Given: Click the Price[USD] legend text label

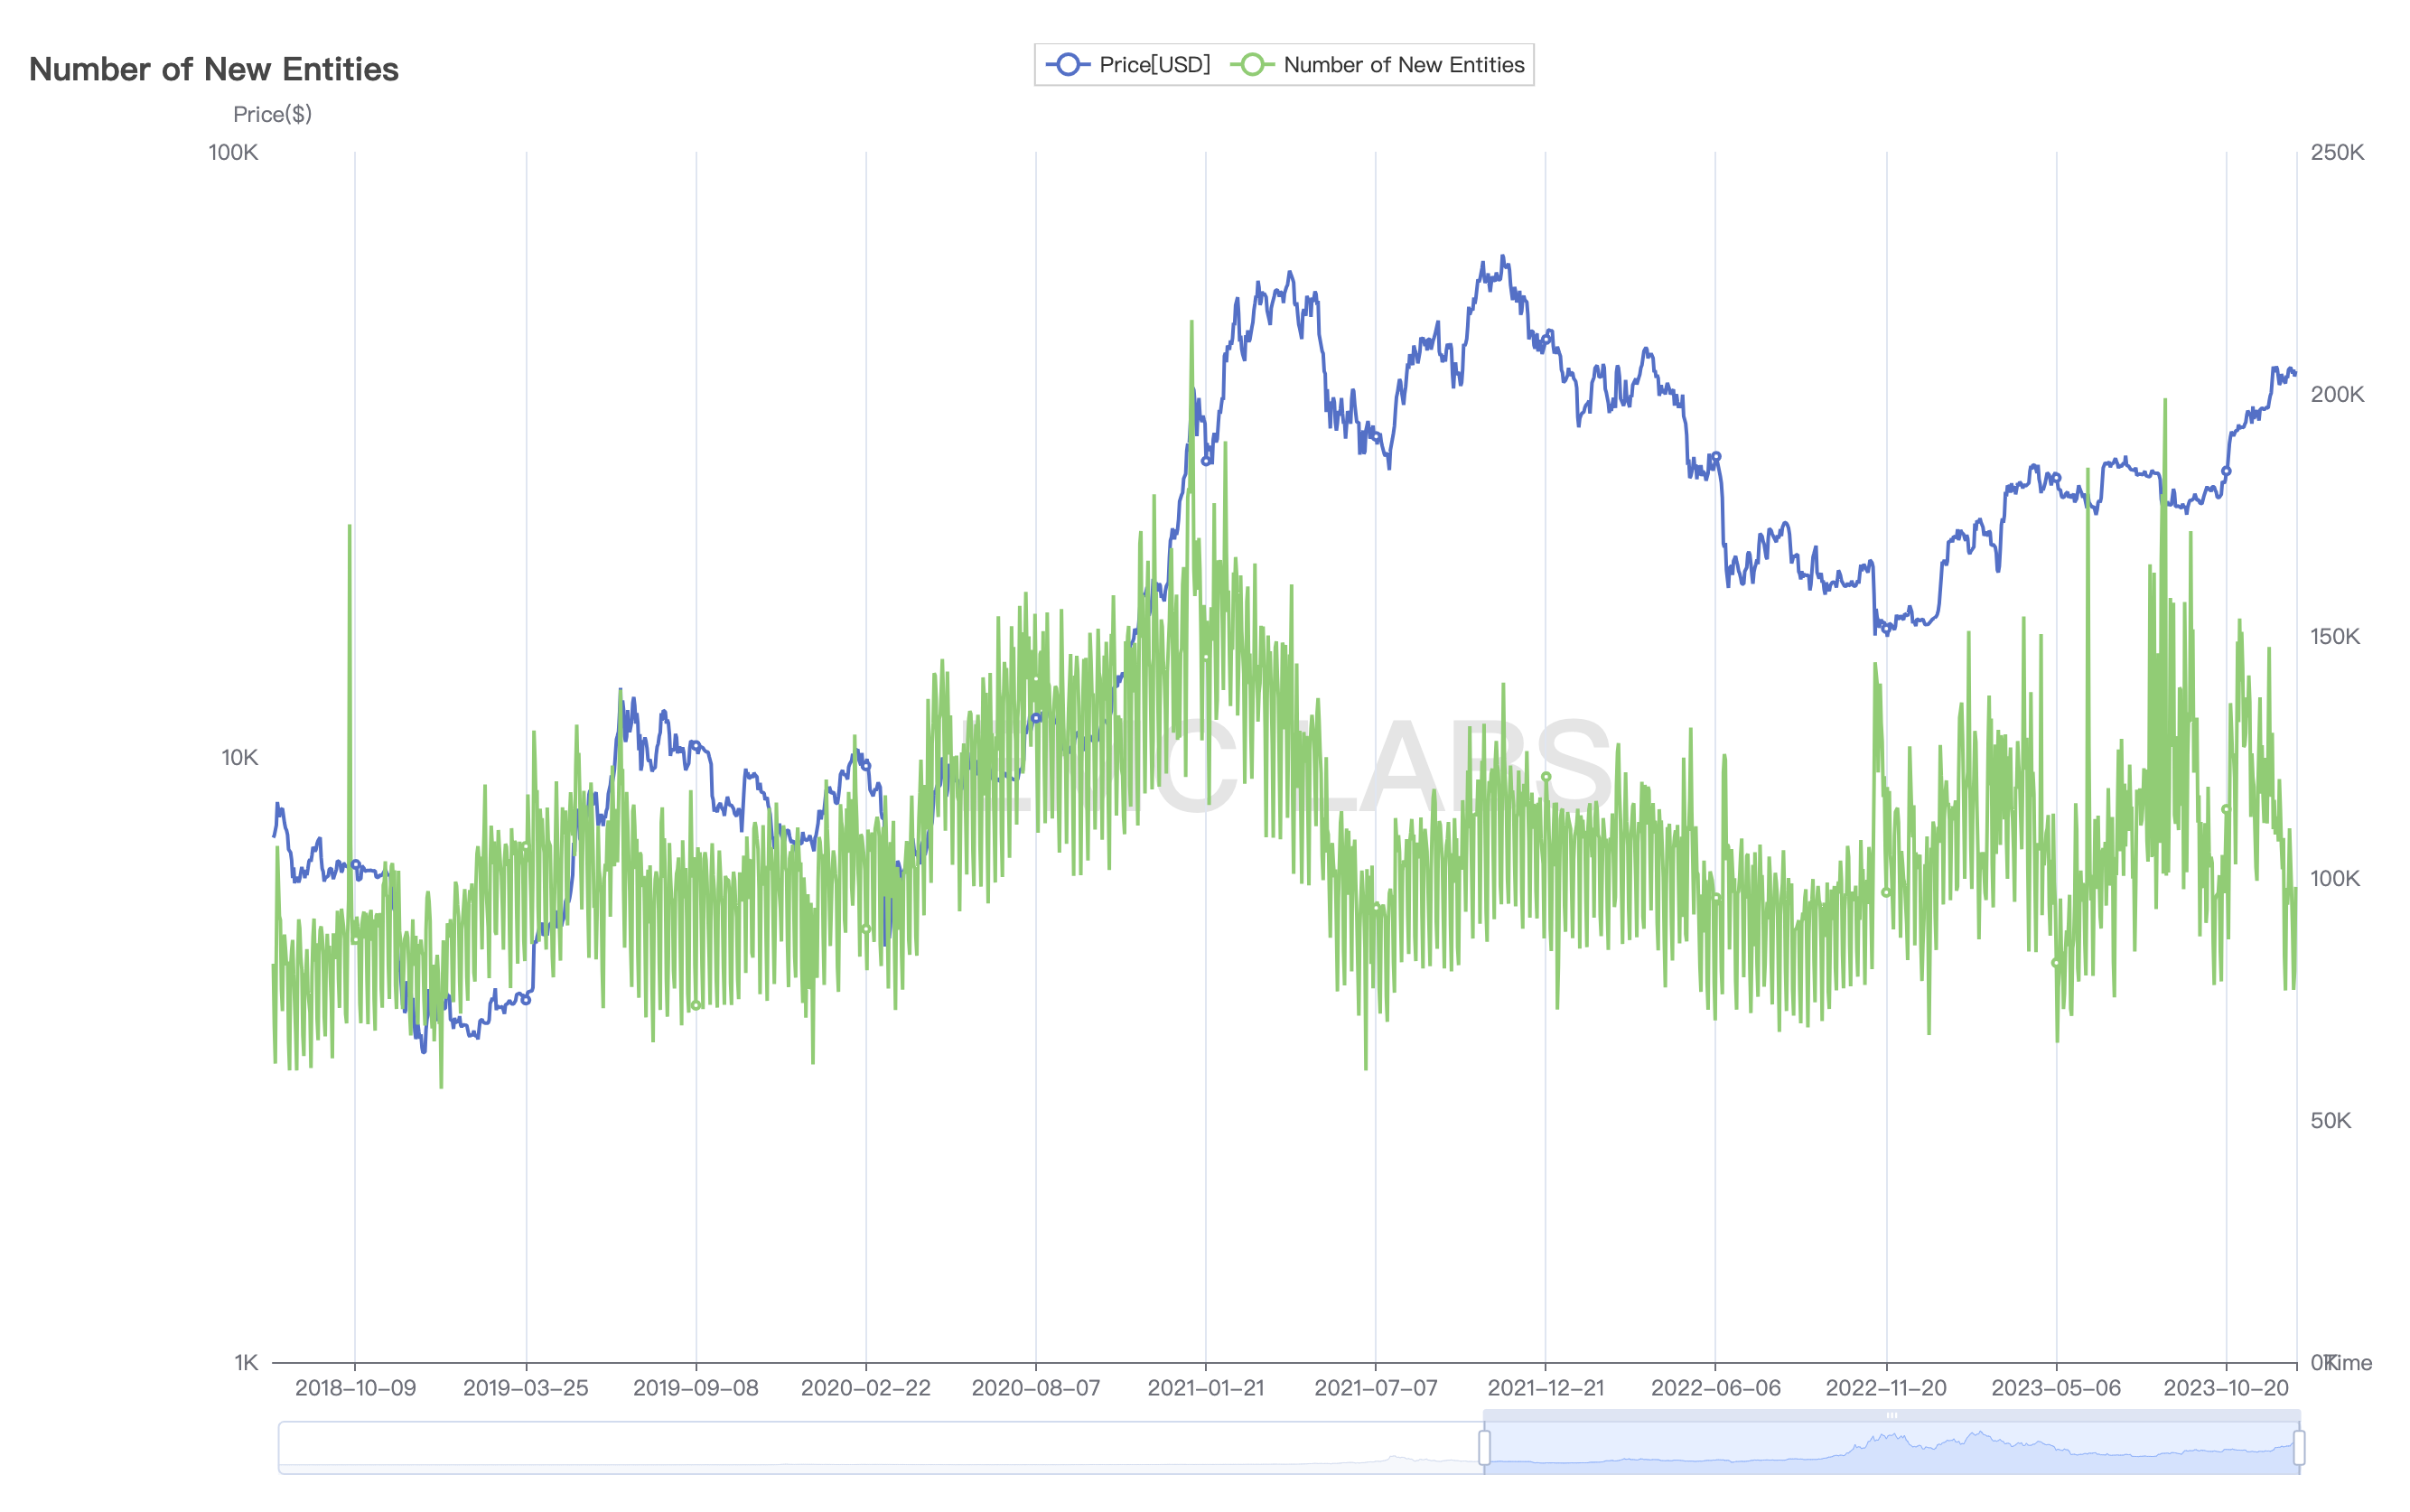Looking at the screenshot, I should 1154,65.
